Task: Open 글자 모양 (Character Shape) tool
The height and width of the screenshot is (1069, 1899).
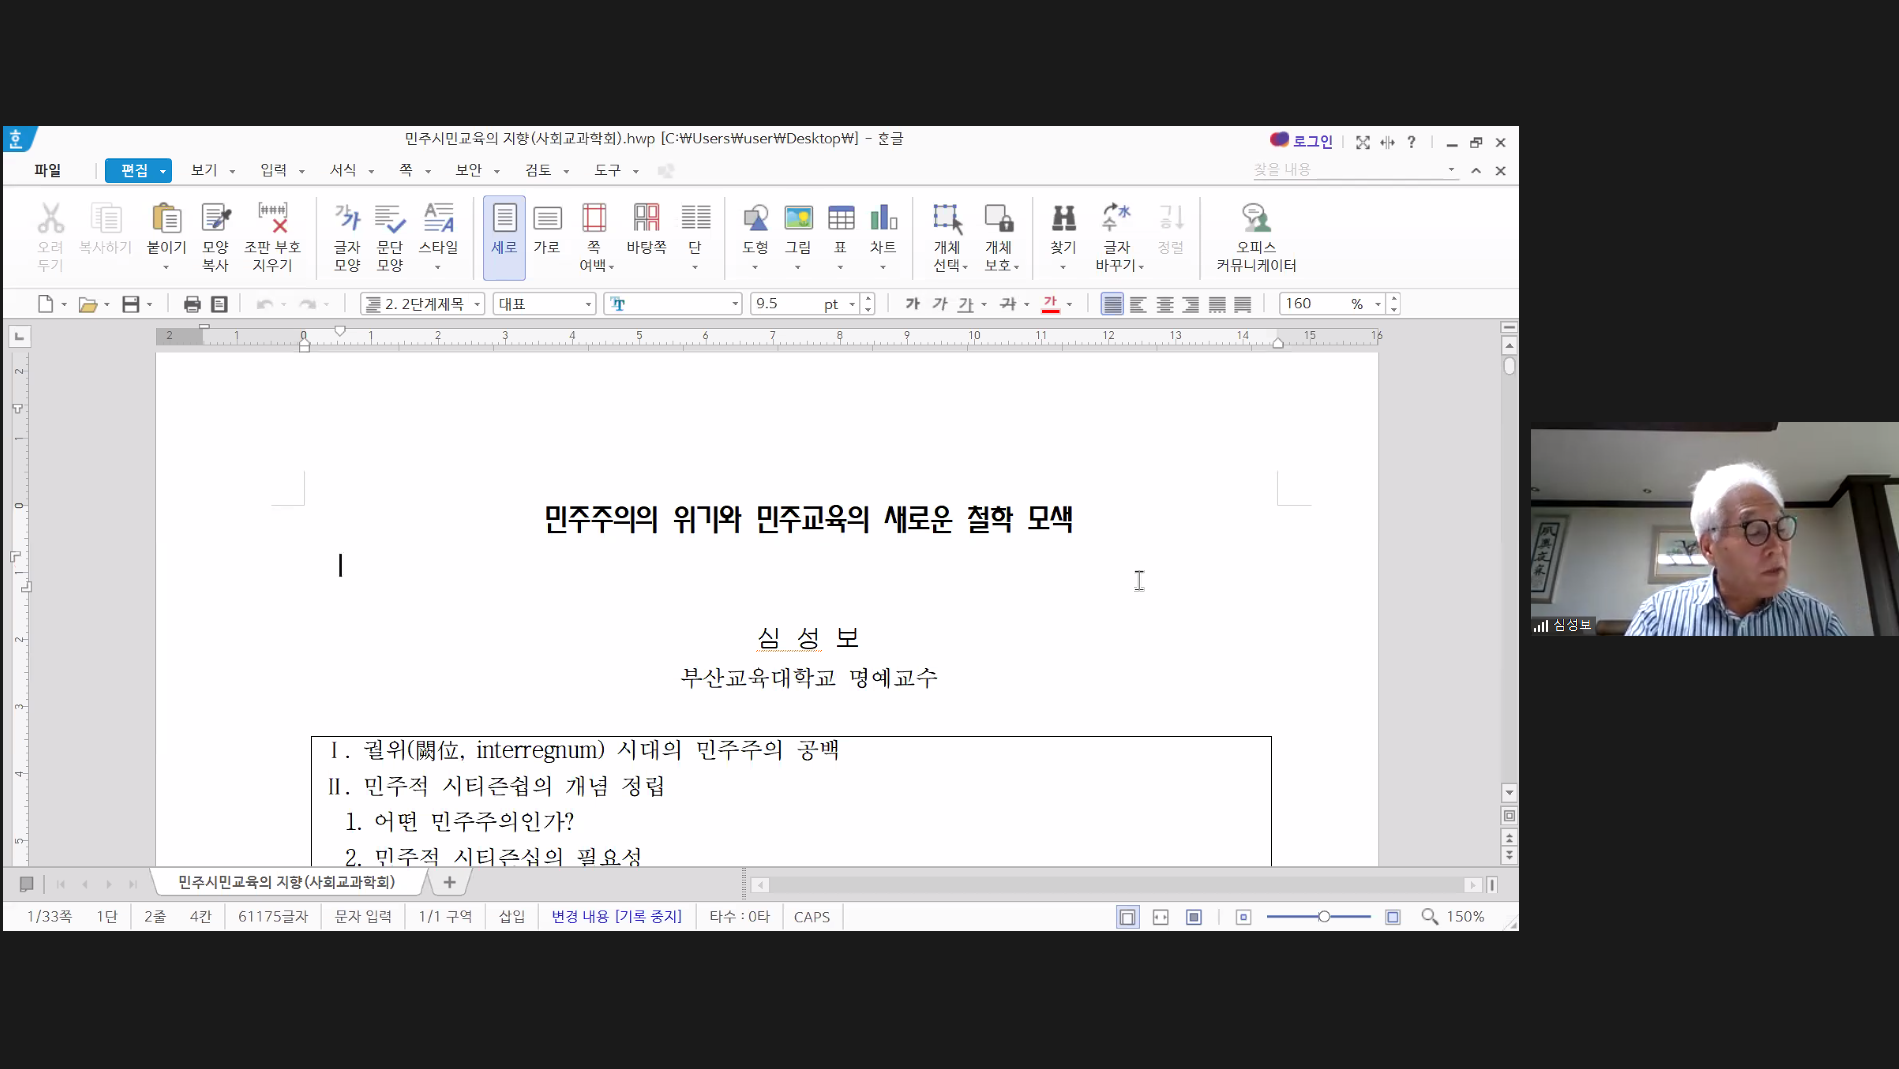Action: [x=347, y=218]
